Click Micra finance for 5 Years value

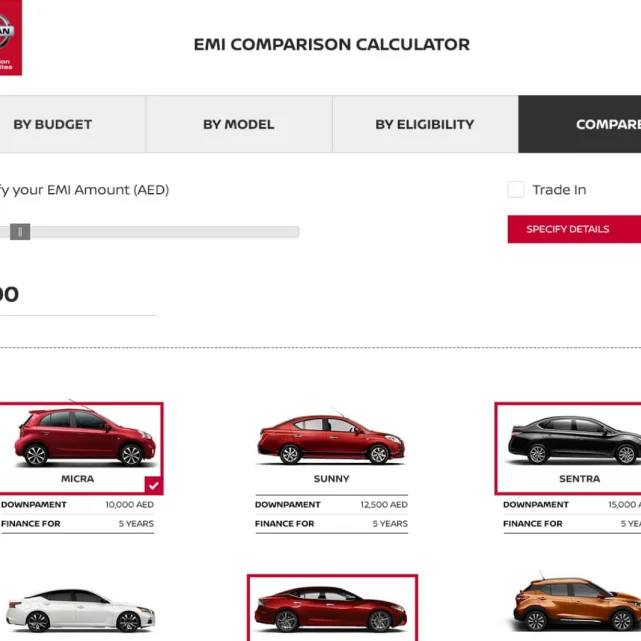pos(136,524)
